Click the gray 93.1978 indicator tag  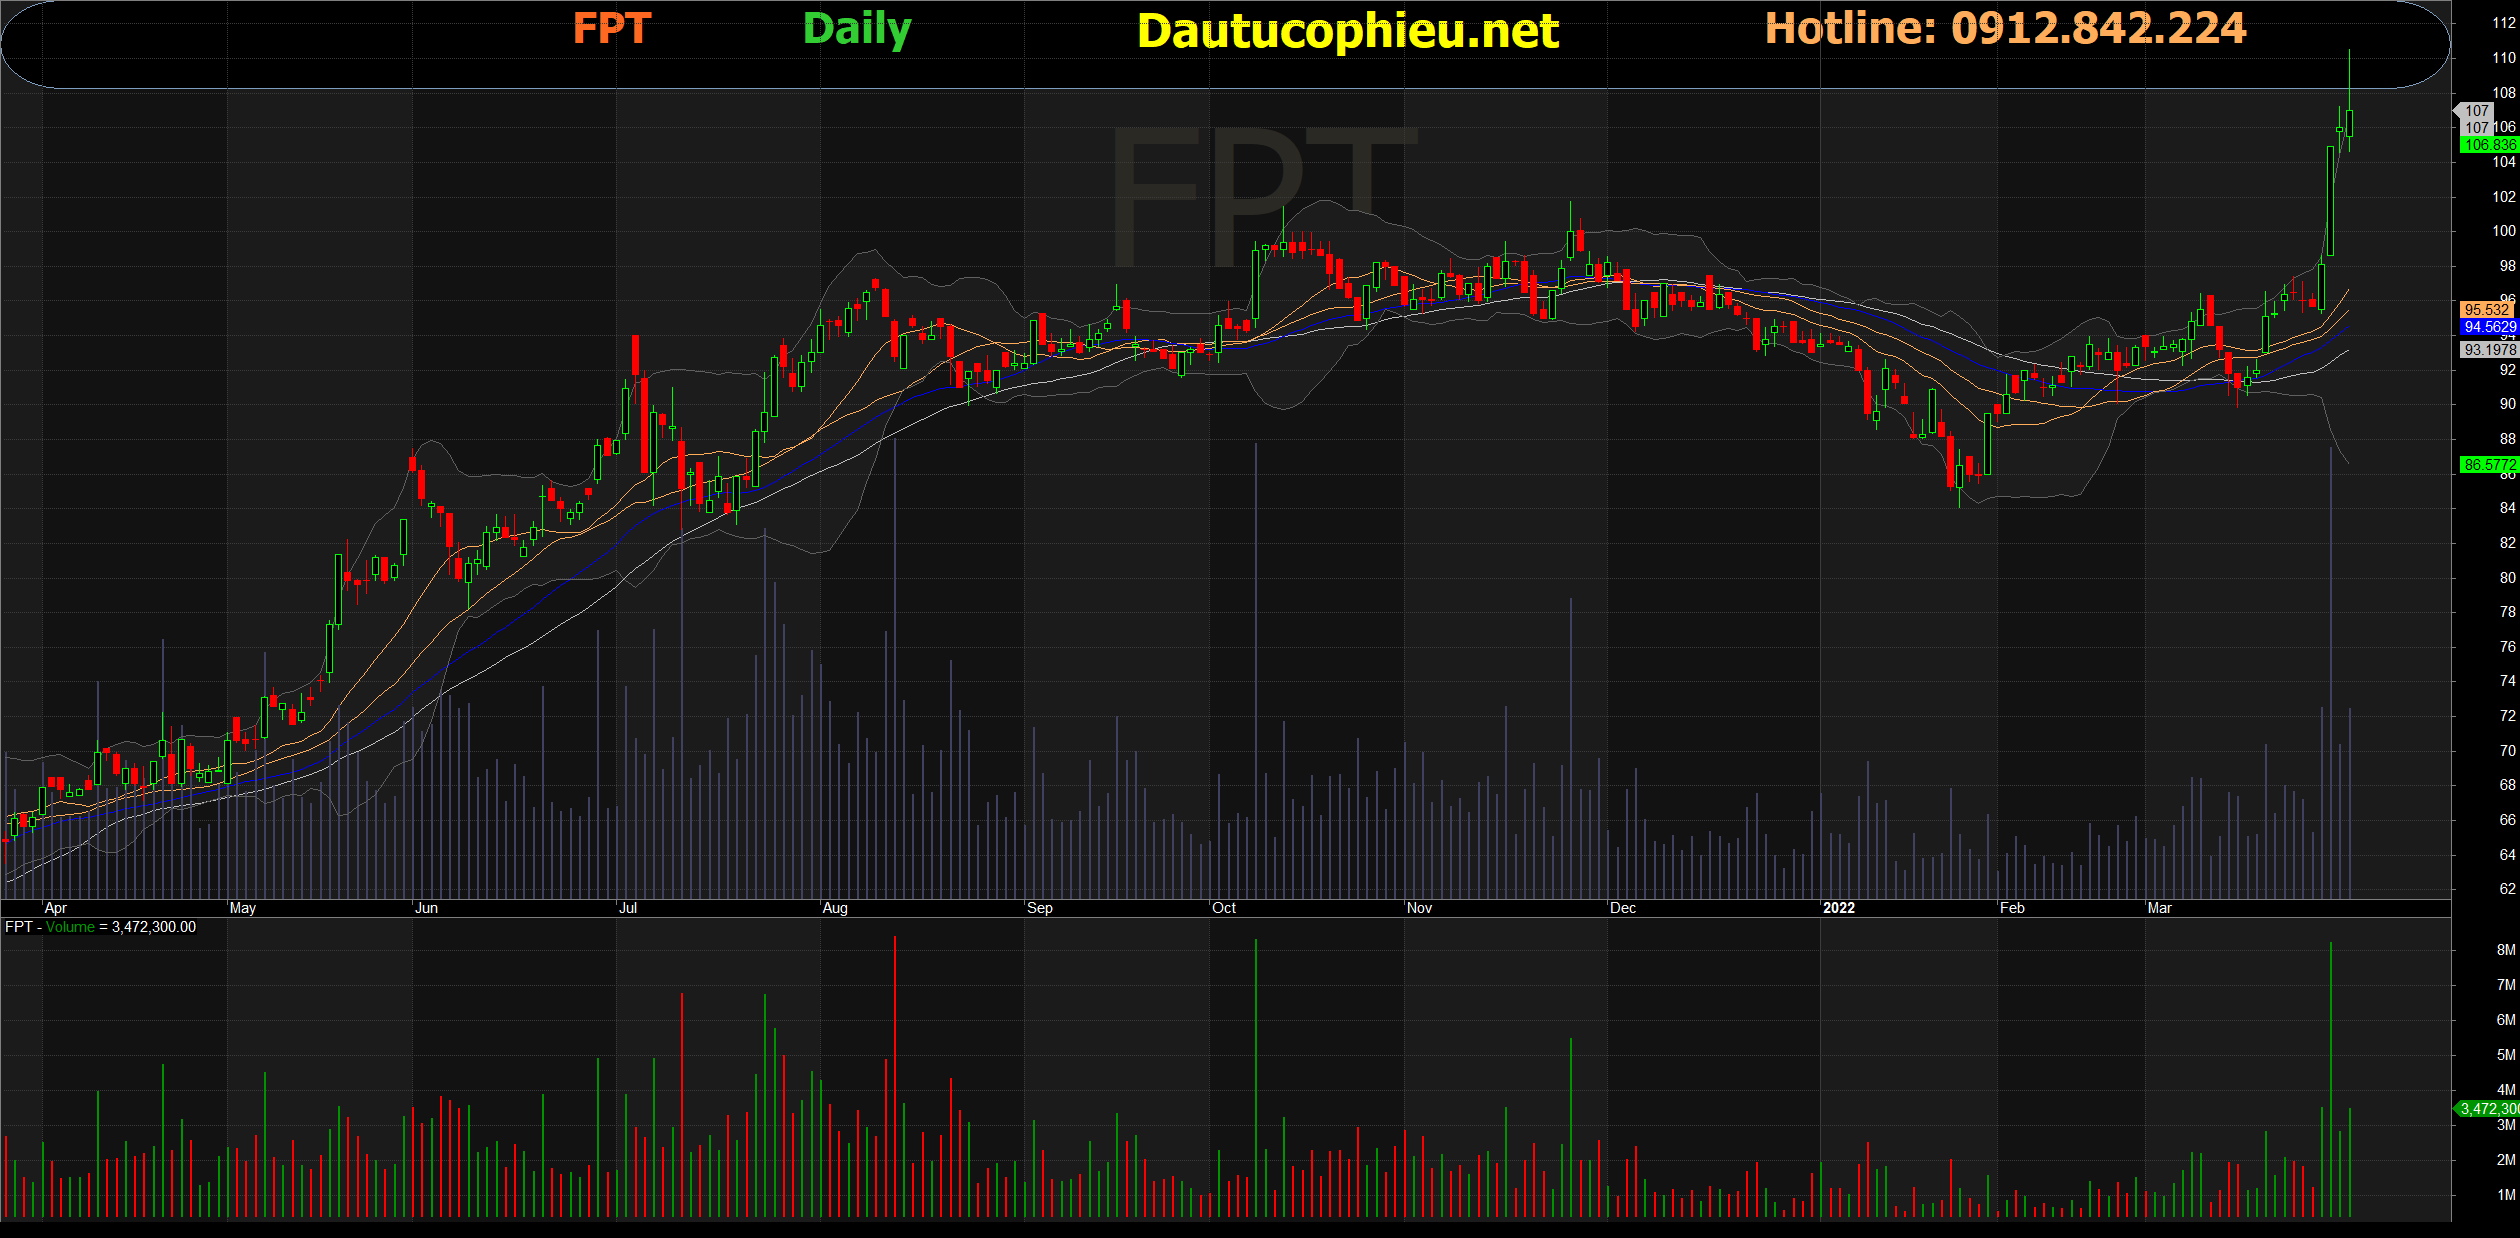tap(2488, 349)
